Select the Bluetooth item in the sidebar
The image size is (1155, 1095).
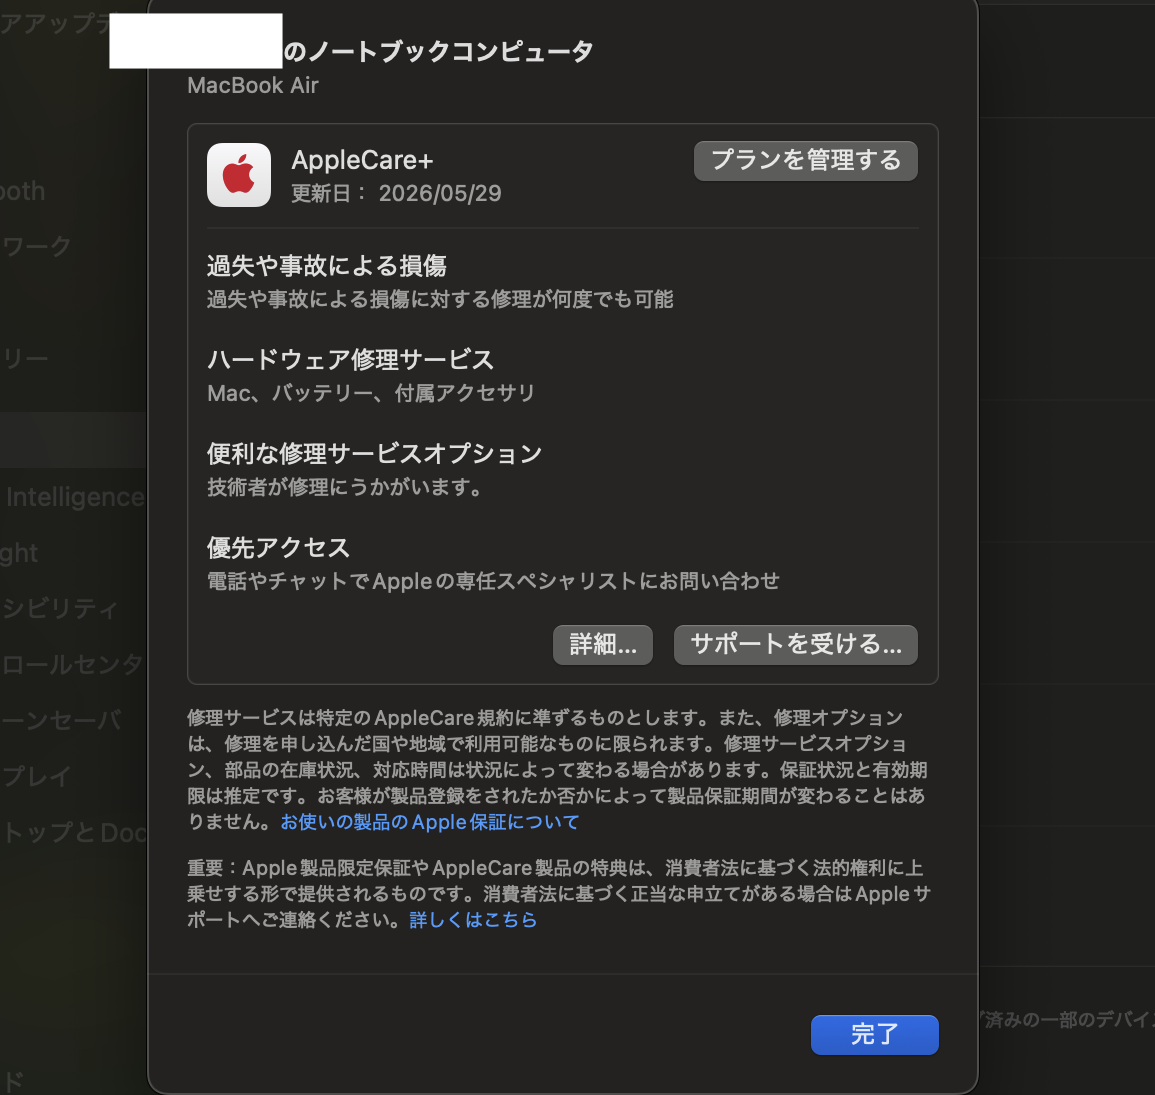pos(24,191)
